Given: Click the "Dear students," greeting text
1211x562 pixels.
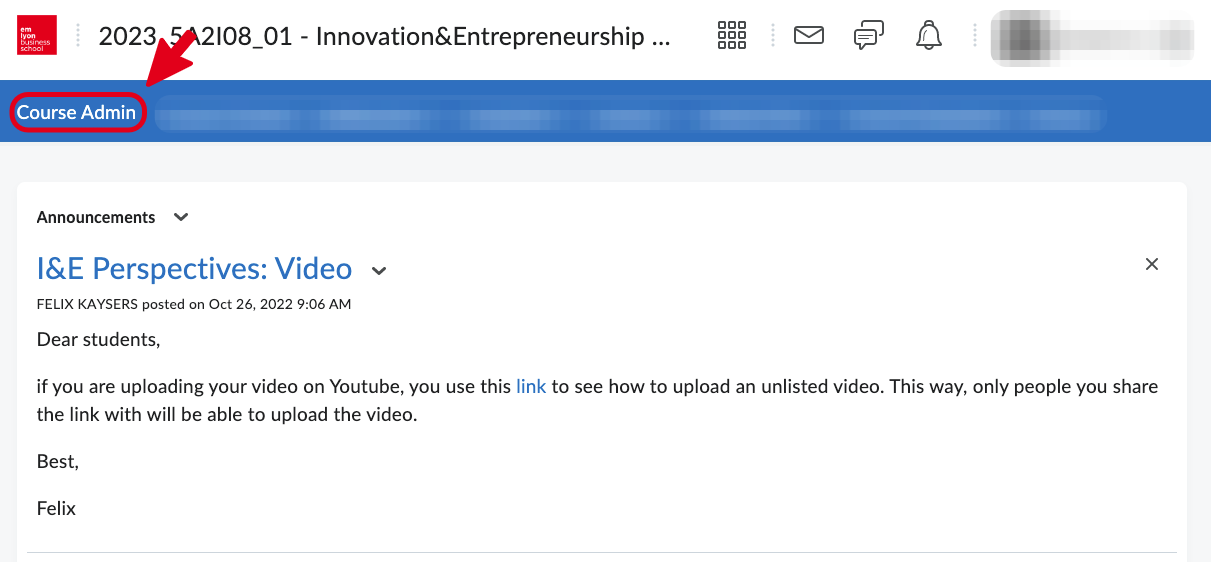Looking at the screenshot, I should 98,339.
